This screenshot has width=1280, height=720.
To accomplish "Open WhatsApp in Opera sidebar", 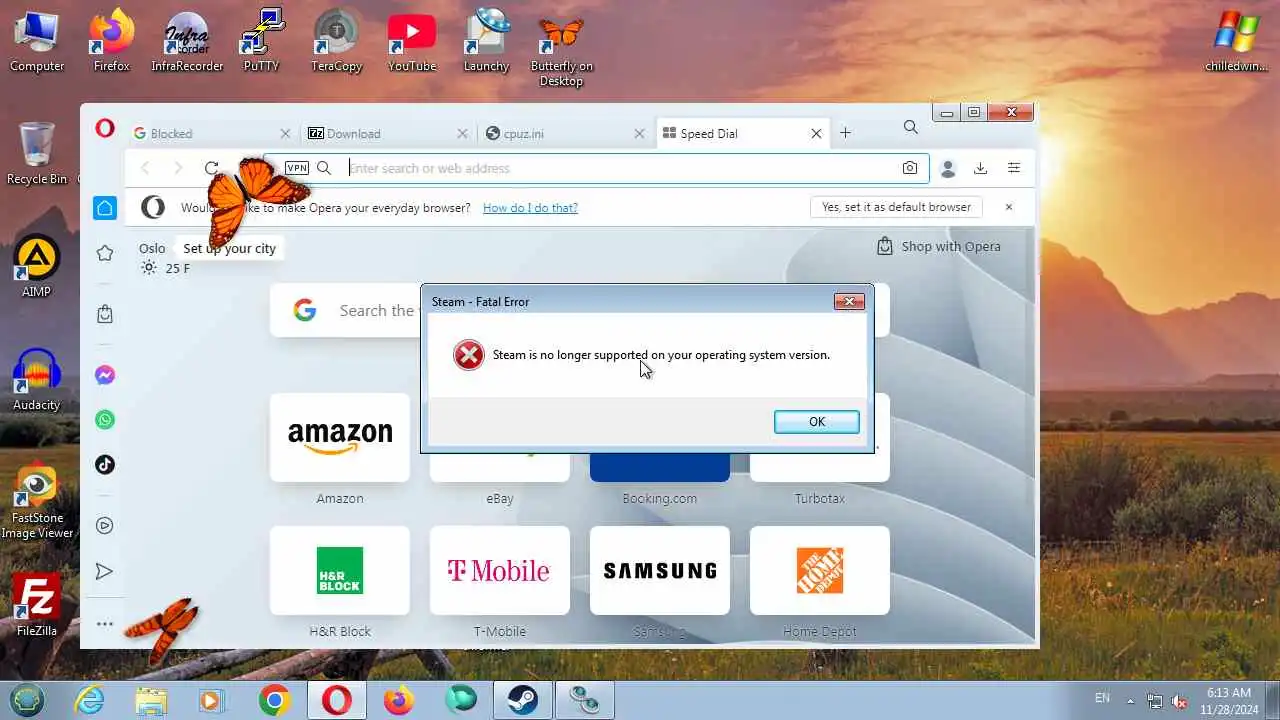I will pos(105,420).
